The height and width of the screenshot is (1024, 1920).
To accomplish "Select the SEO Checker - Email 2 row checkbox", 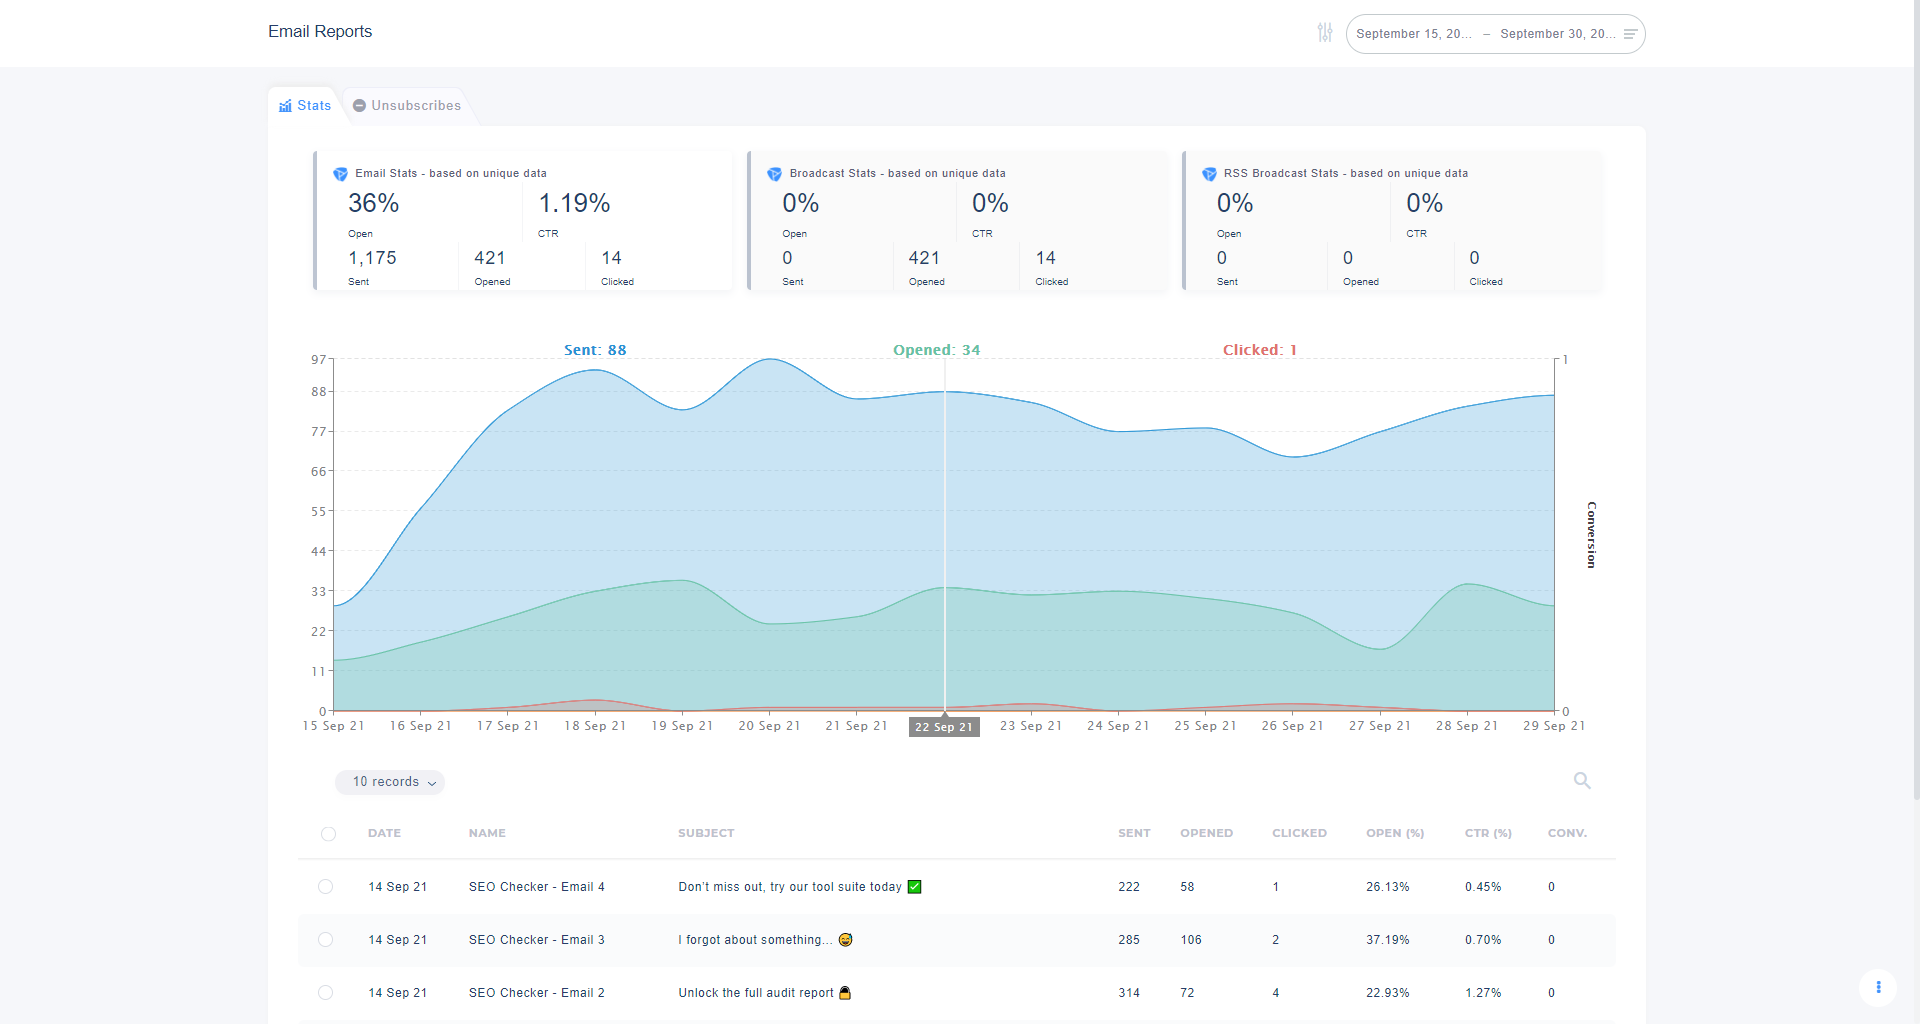I will 325,993.
